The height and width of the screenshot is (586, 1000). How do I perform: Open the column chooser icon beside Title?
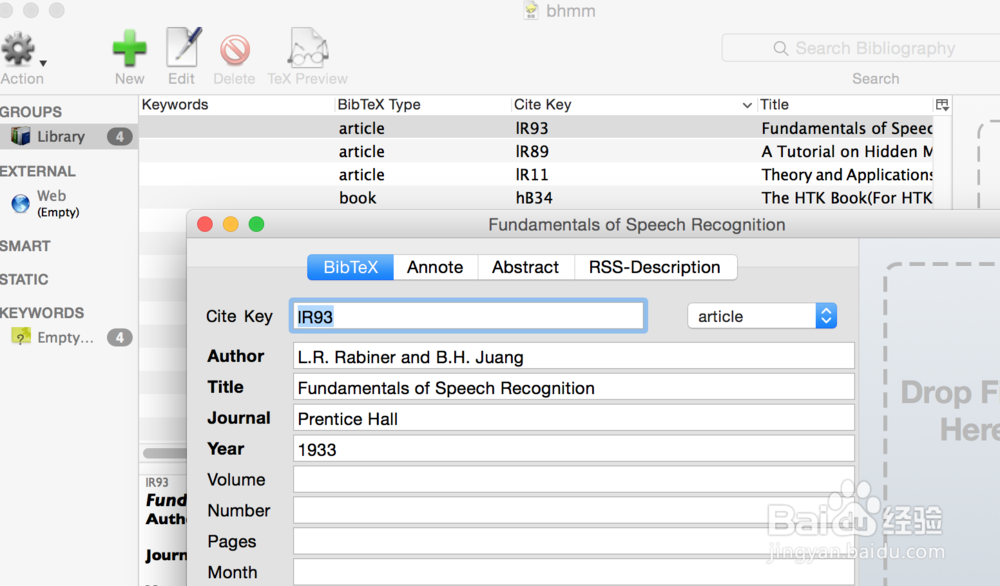click(942, 105)
